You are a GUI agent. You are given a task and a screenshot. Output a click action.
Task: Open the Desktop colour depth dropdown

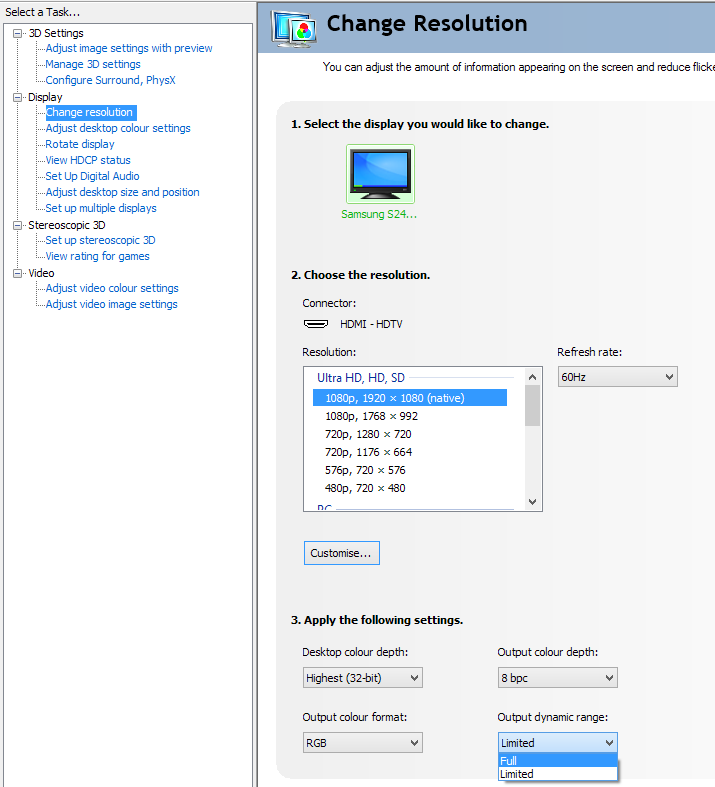tap(363, 678)
